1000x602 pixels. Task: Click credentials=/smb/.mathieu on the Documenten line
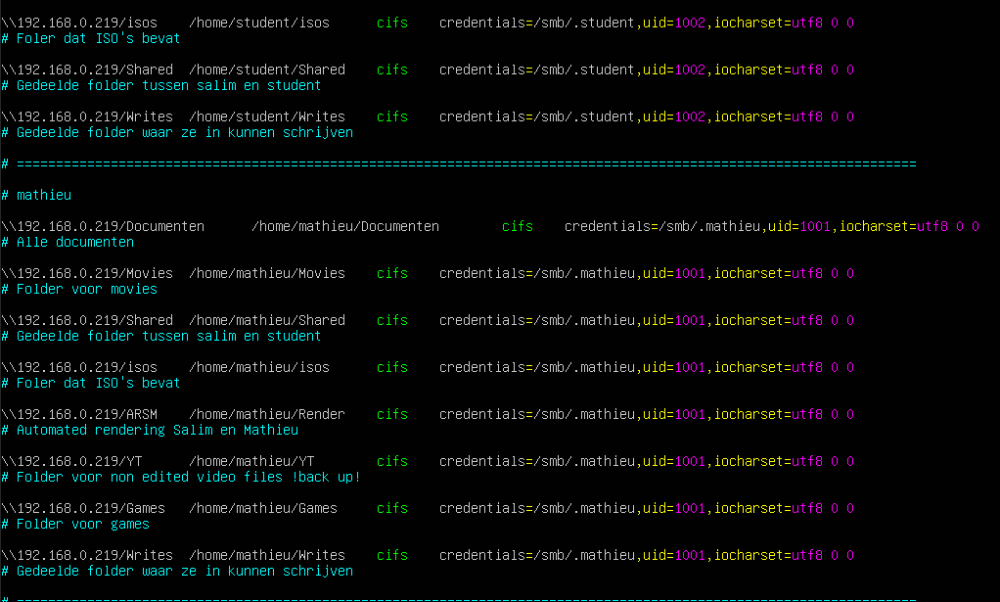[x=662, y=227]
